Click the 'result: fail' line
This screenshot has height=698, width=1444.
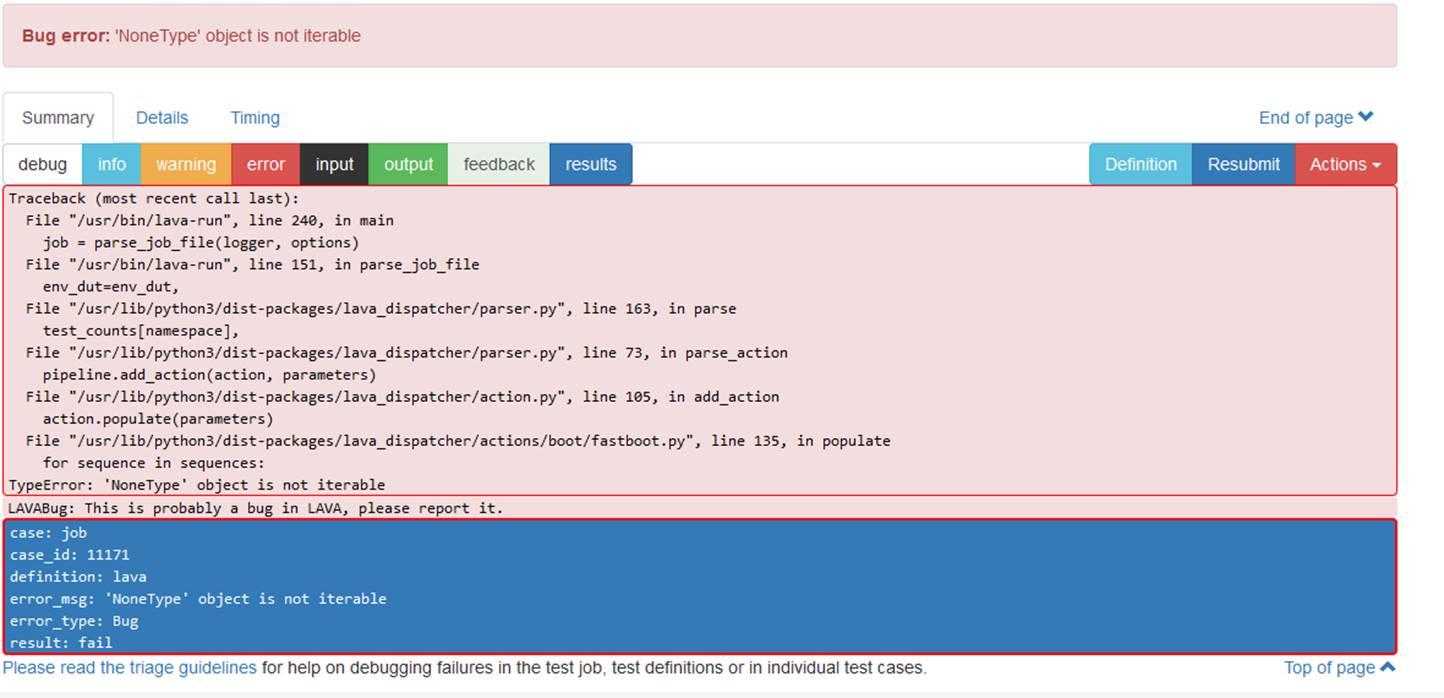click(61, 643)
